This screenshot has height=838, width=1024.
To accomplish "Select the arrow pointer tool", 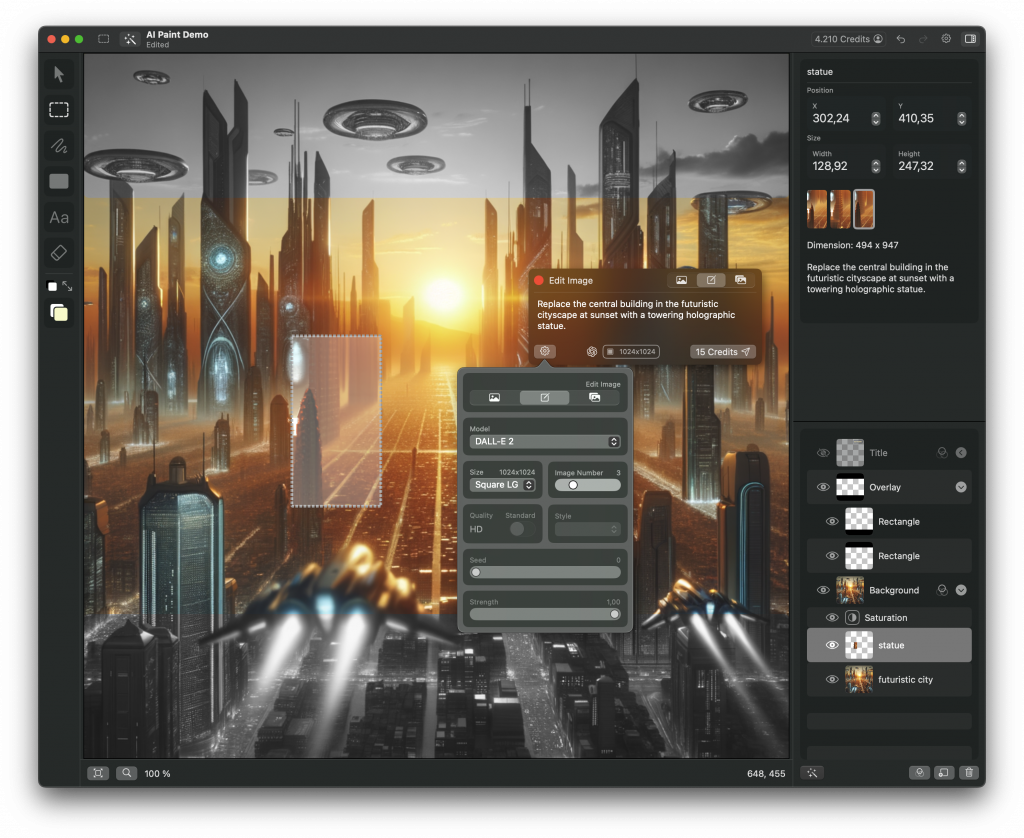I will tap(59, 74).
